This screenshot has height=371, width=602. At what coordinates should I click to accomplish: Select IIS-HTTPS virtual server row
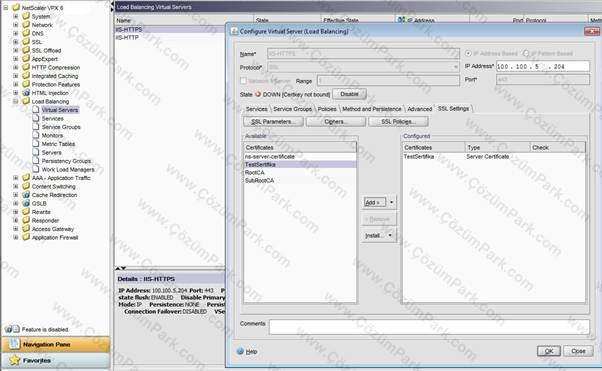[170, 30]
